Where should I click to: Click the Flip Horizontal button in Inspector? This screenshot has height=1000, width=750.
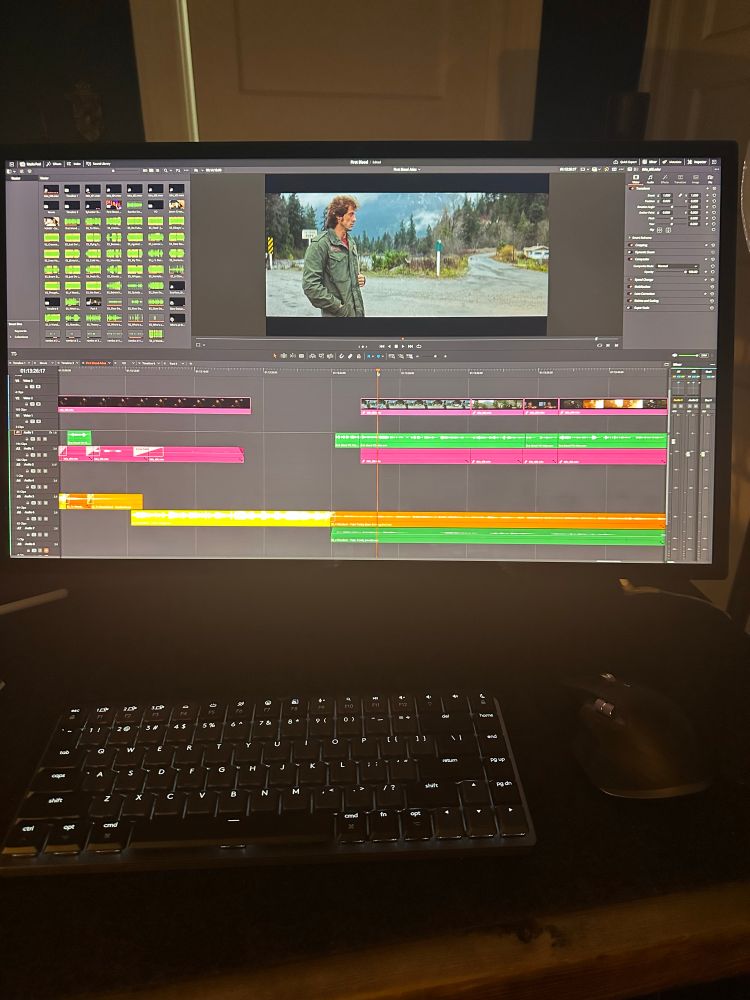659,230
